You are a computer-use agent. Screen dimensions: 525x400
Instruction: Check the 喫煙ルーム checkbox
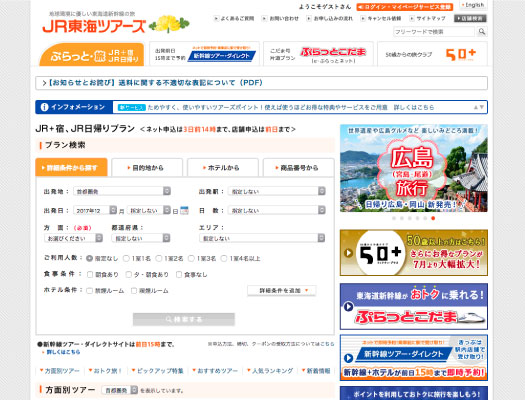tap(134, 291)
